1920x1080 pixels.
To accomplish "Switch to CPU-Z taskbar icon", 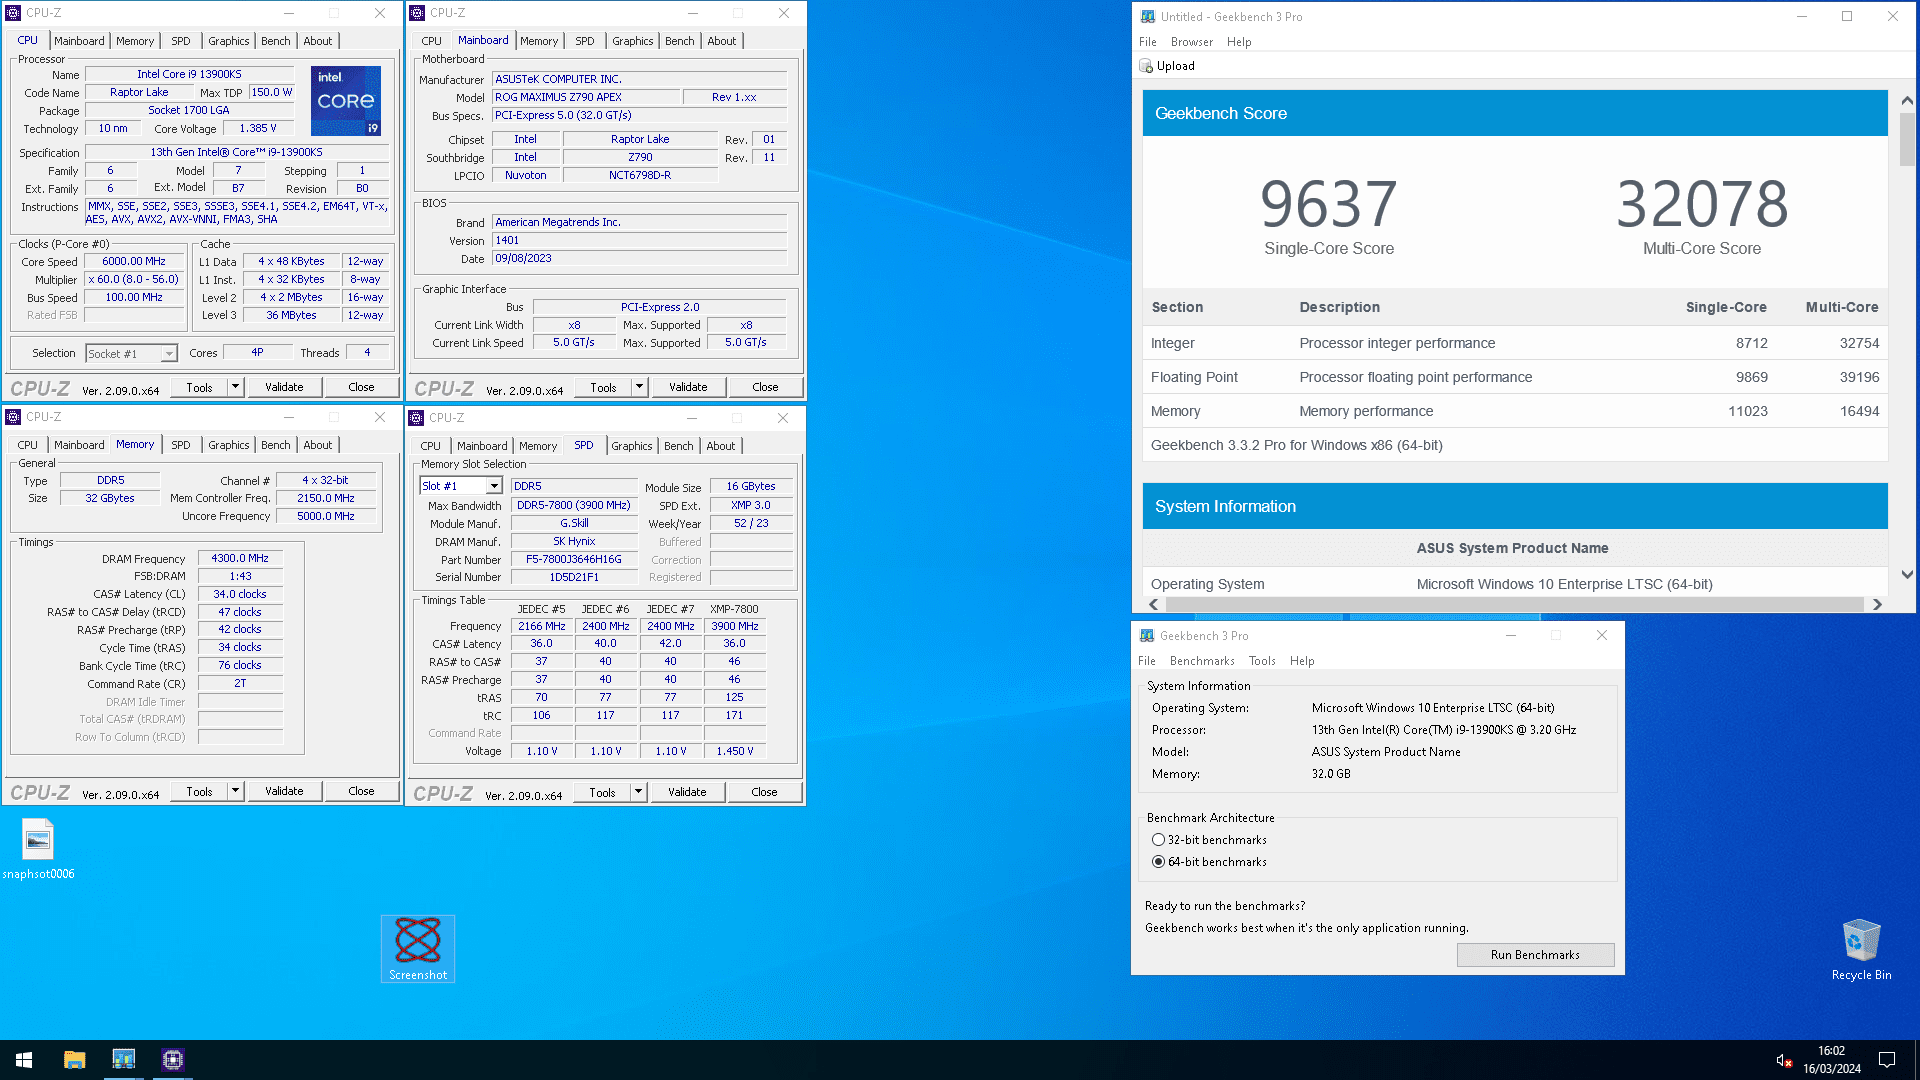I will pyautogui.click(x=172, y=1060).
